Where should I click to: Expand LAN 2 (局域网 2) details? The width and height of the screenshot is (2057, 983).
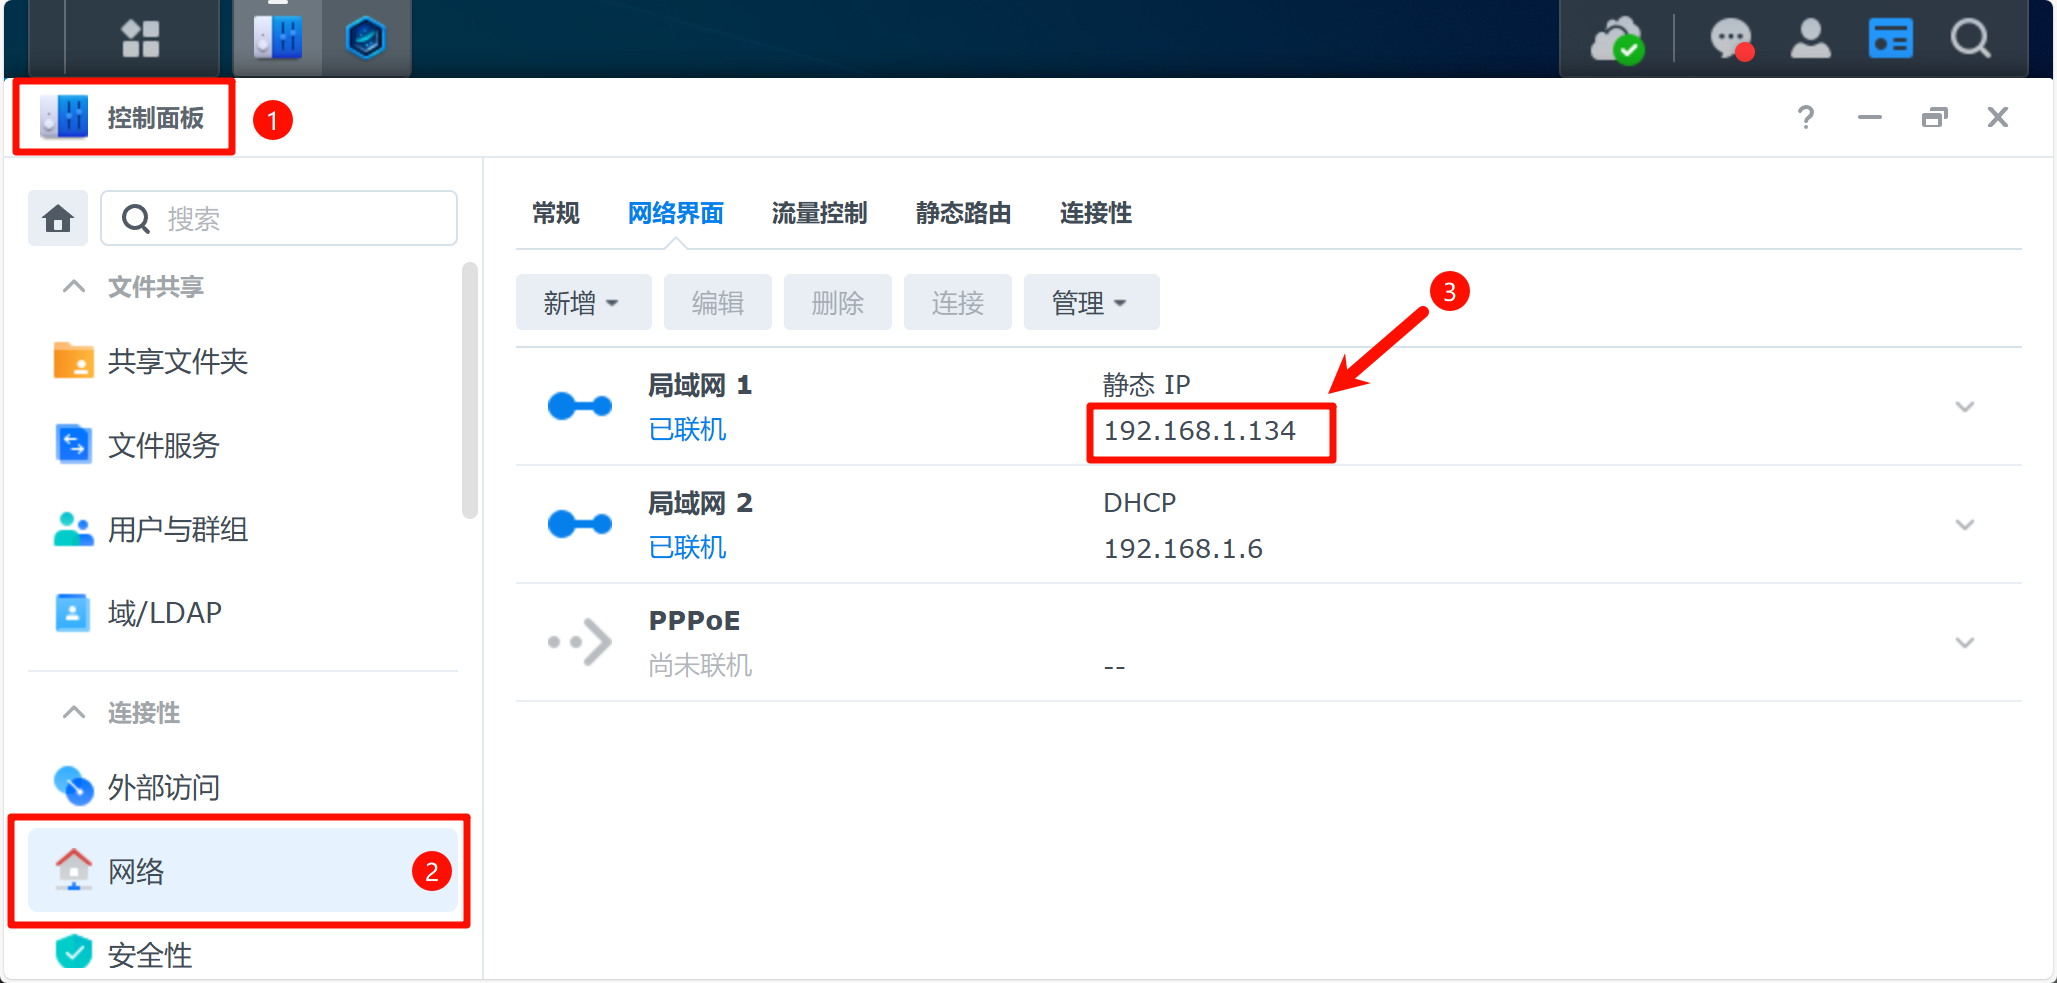click(1965, 525)
